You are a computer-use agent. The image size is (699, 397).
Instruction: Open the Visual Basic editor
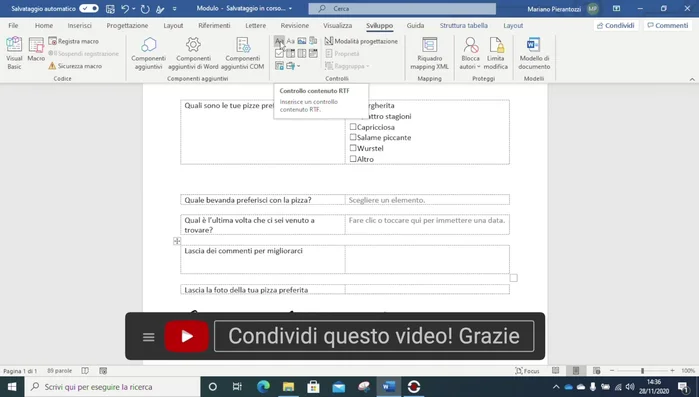(x=14, y=53)
